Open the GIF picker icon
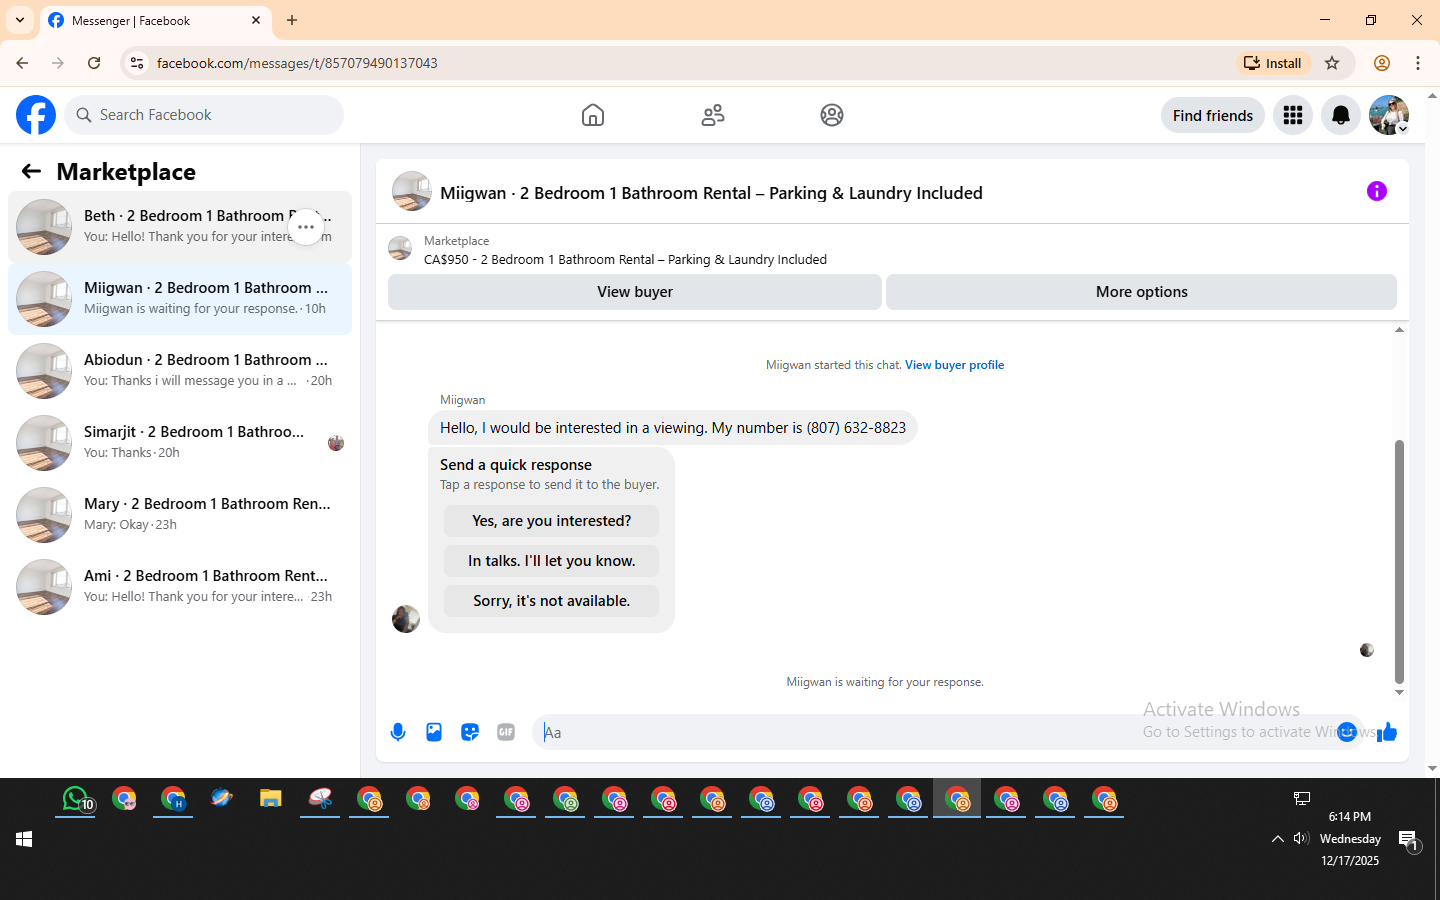The width and height of the screenshot is (1440, 900). click(x=506, y=732)
